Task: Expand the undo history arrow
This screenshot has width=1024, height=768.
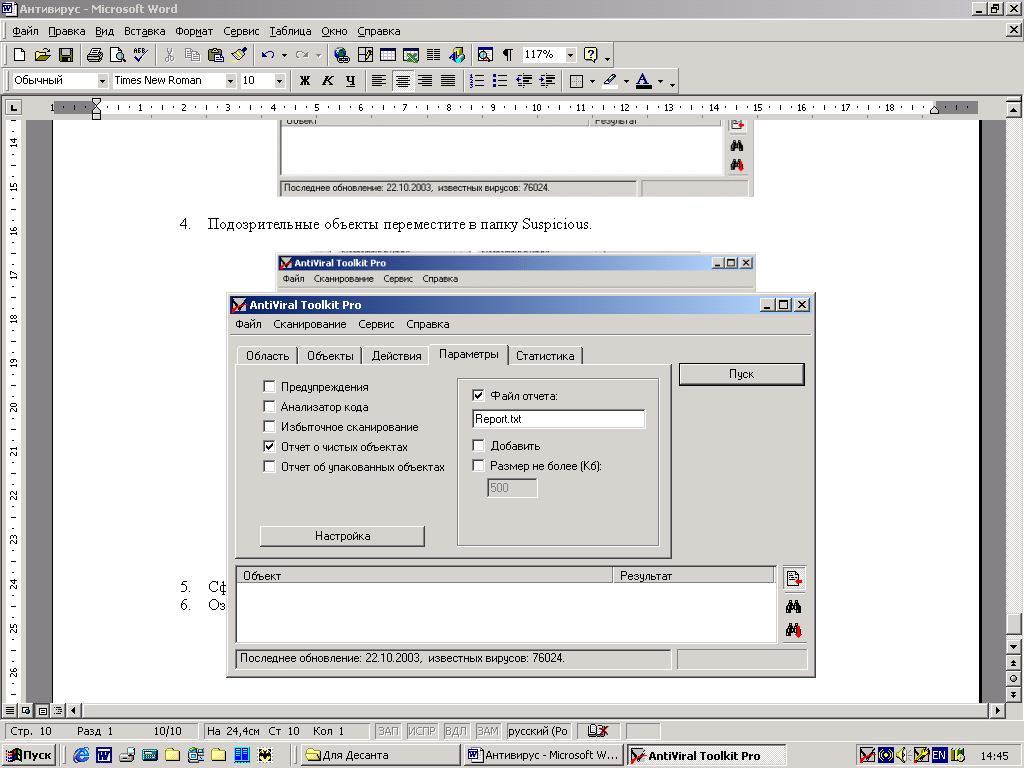Action: point(284,56)
